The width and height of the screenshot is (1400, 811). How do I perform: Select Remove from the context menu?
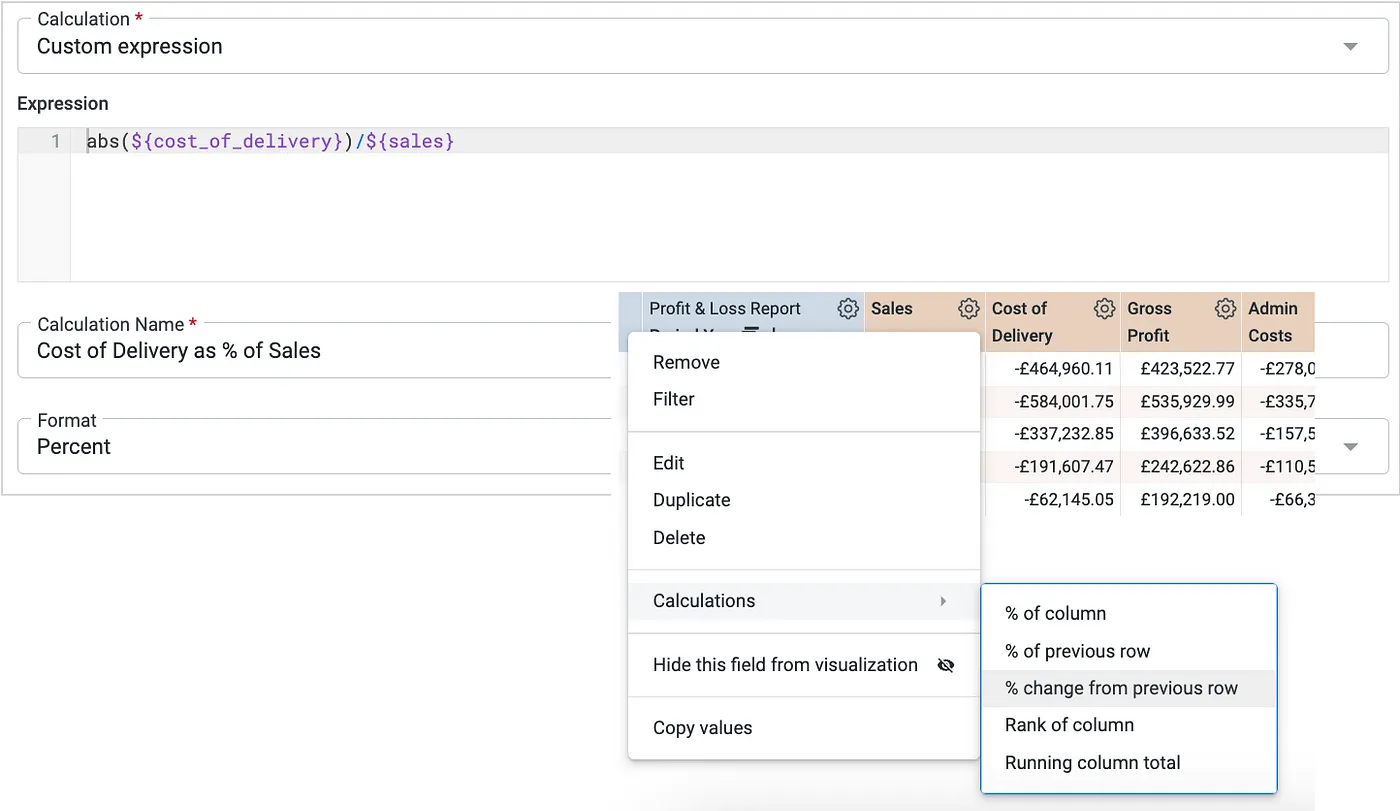[x=686, y=362]
